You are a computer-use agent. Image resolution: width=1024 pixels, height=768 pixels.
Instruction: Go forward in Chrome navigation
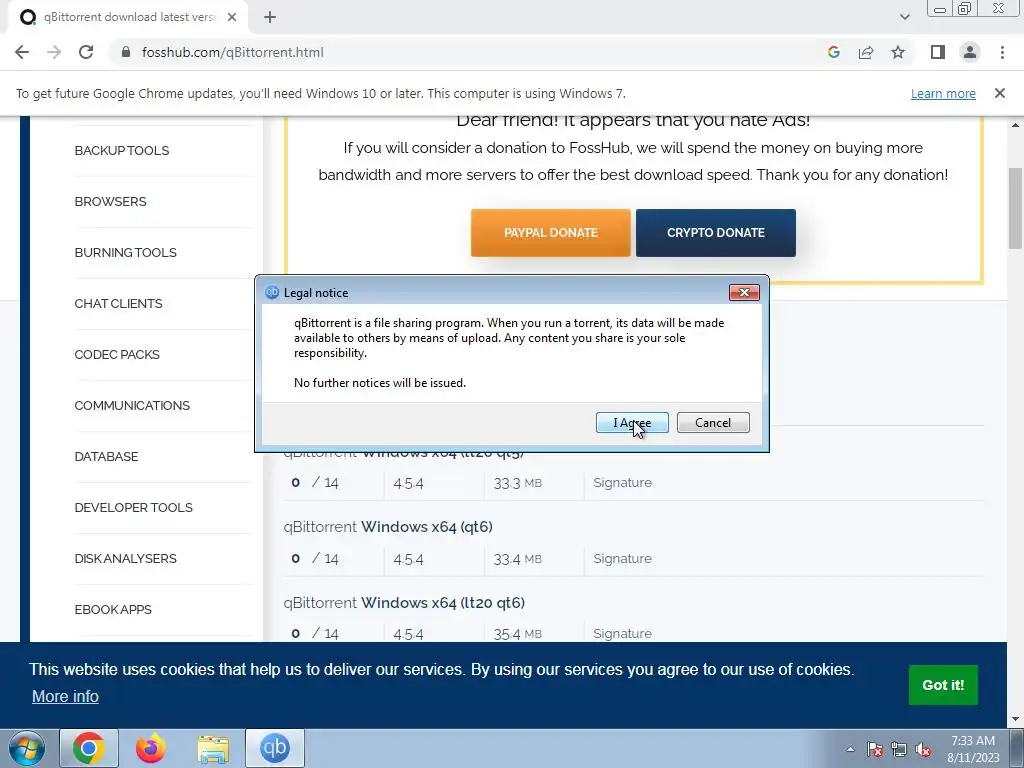coord(54,52)
